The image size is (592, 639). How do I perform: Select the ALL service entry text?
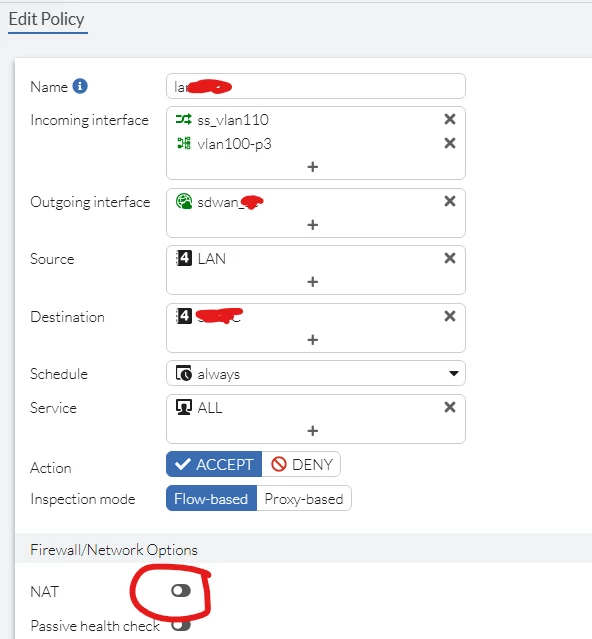point(210,408)
